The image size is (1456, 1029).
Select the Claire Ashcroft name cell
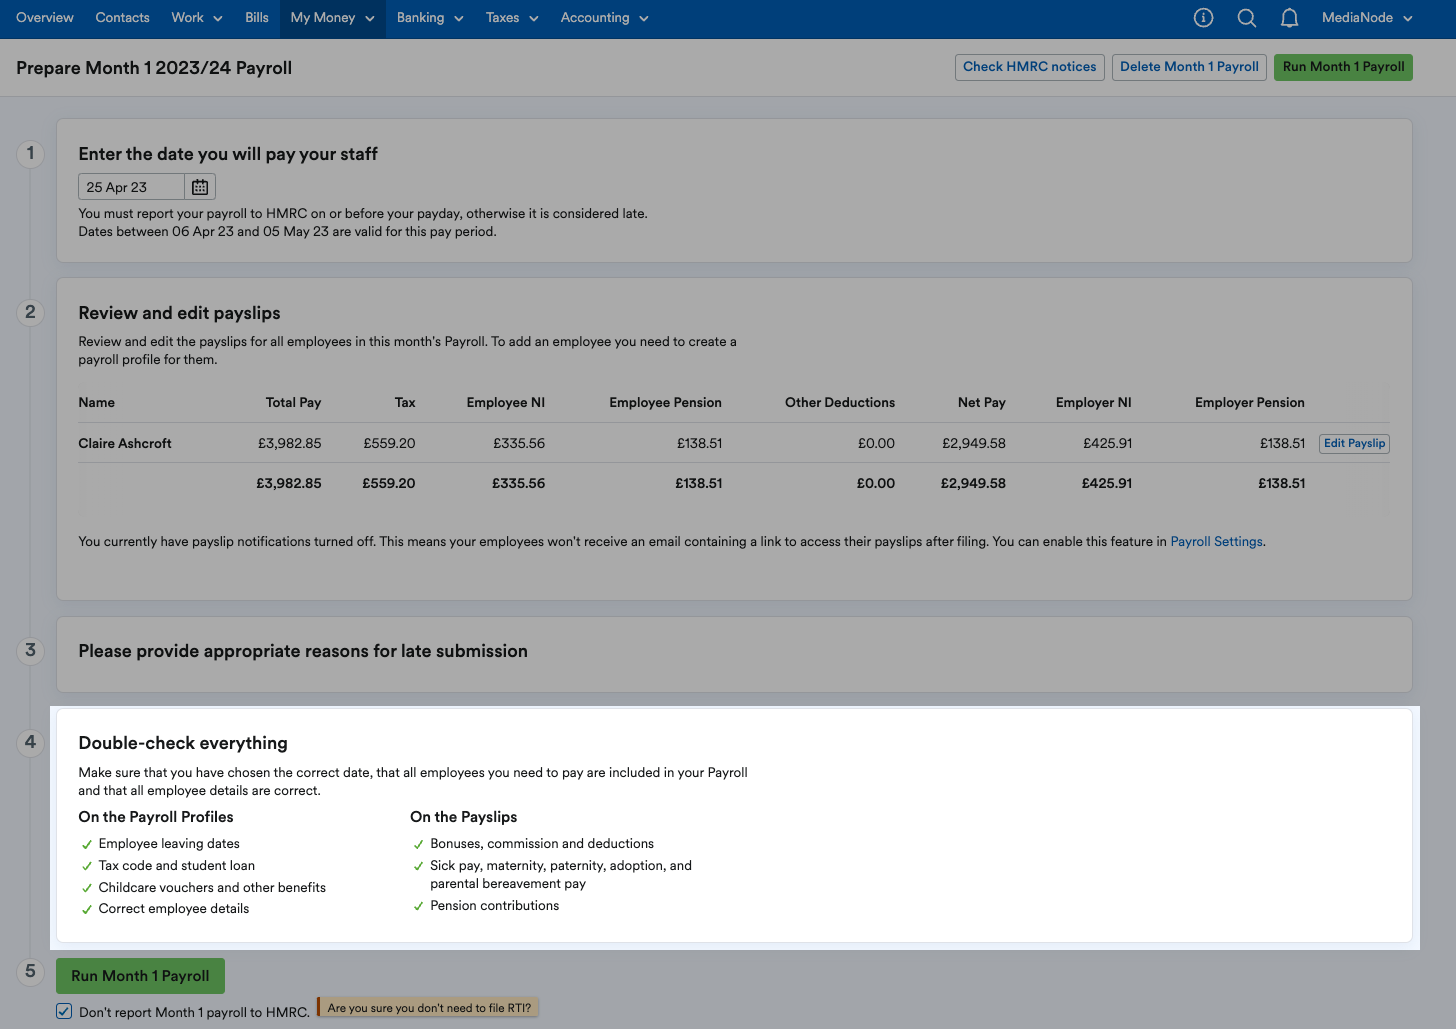tap(125, 443)
